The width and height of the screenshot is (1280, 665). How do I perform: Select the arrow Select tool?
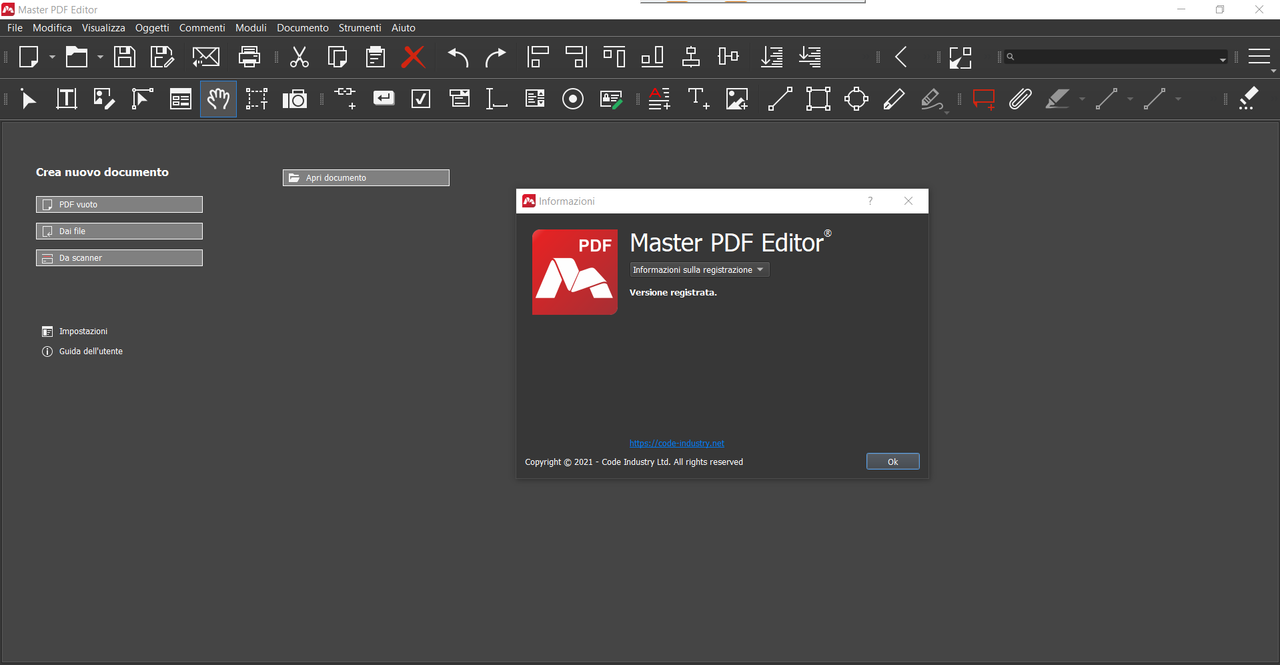click(x=28, y=99)
